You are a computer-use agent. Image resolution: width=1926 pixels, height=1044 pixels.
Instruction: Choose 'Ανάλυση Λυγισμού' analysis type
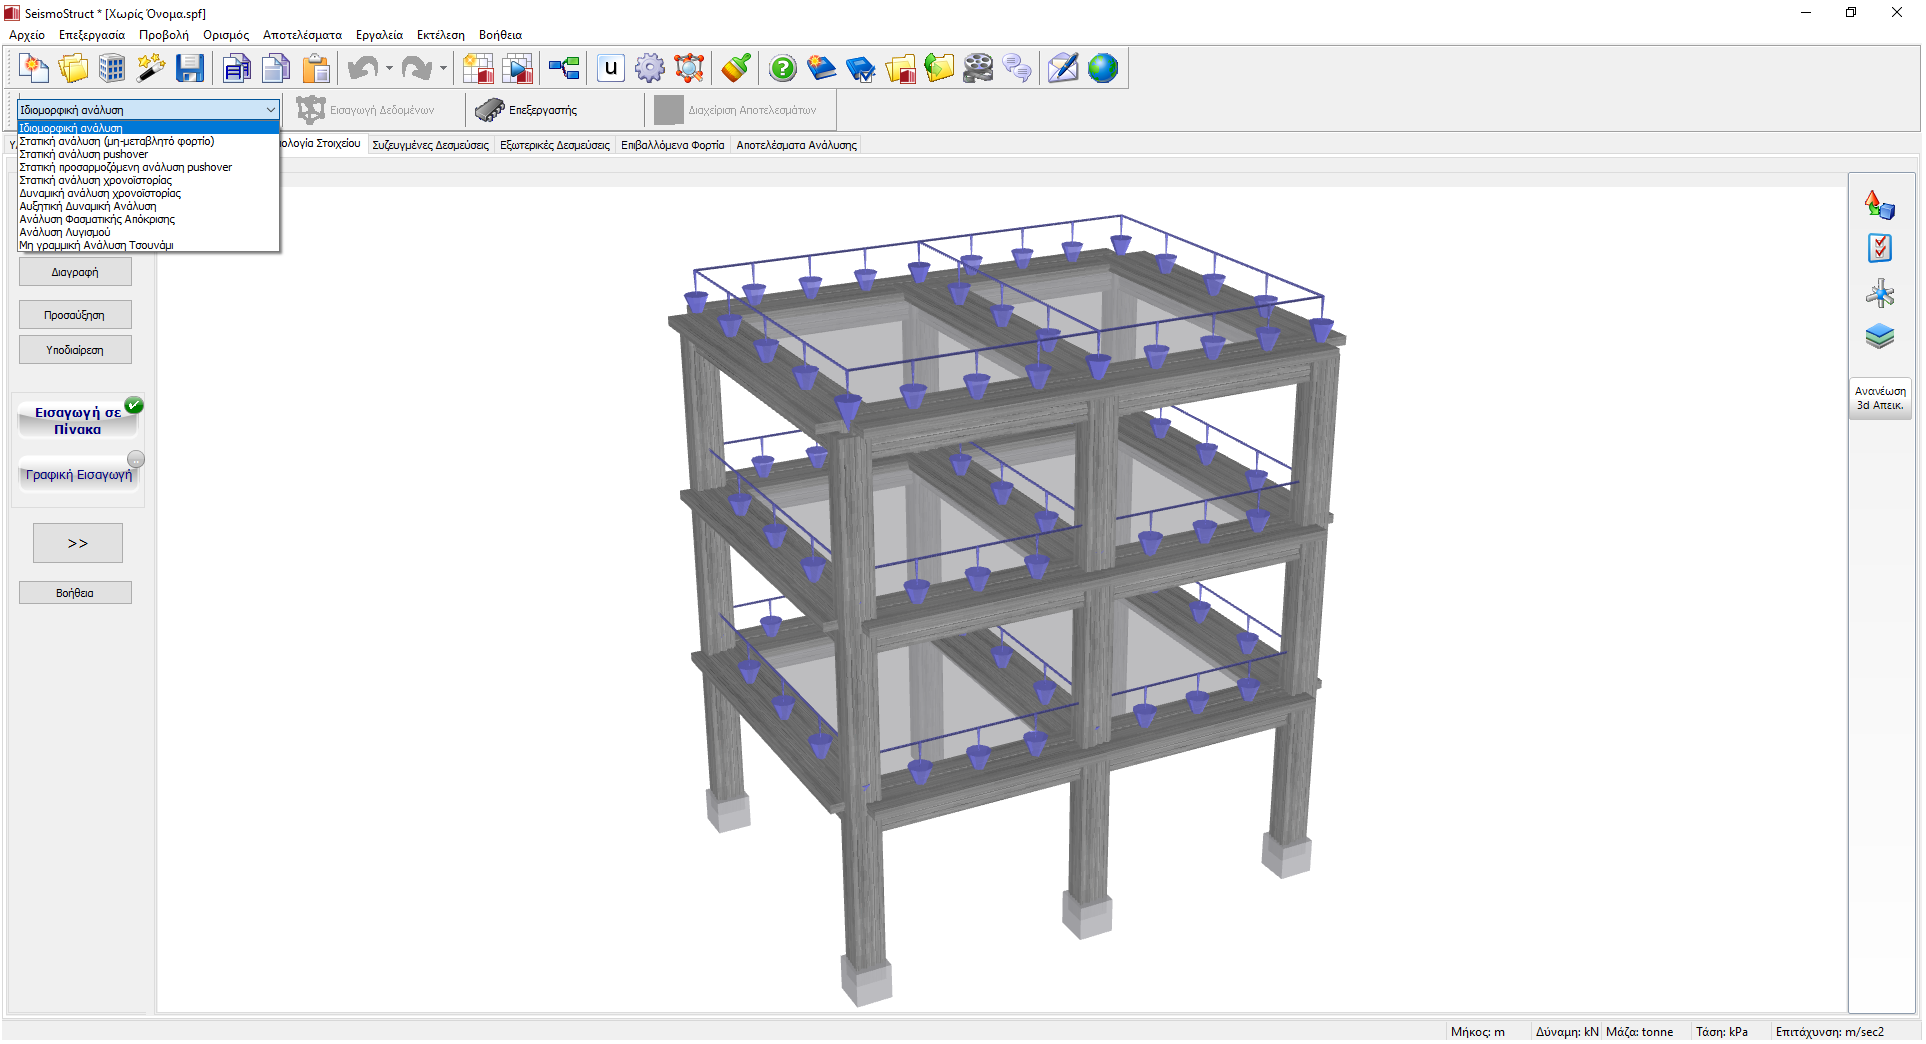(x=65, y=232)
